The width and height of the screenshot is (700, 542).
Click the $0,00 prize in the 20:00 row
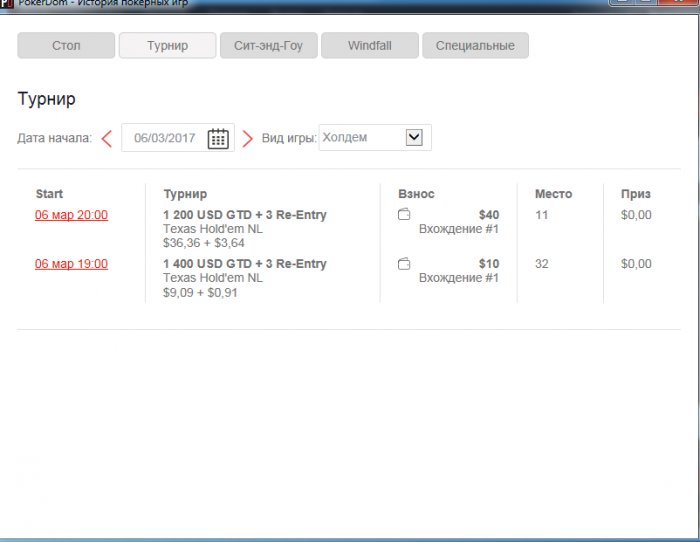pos(636,215)
